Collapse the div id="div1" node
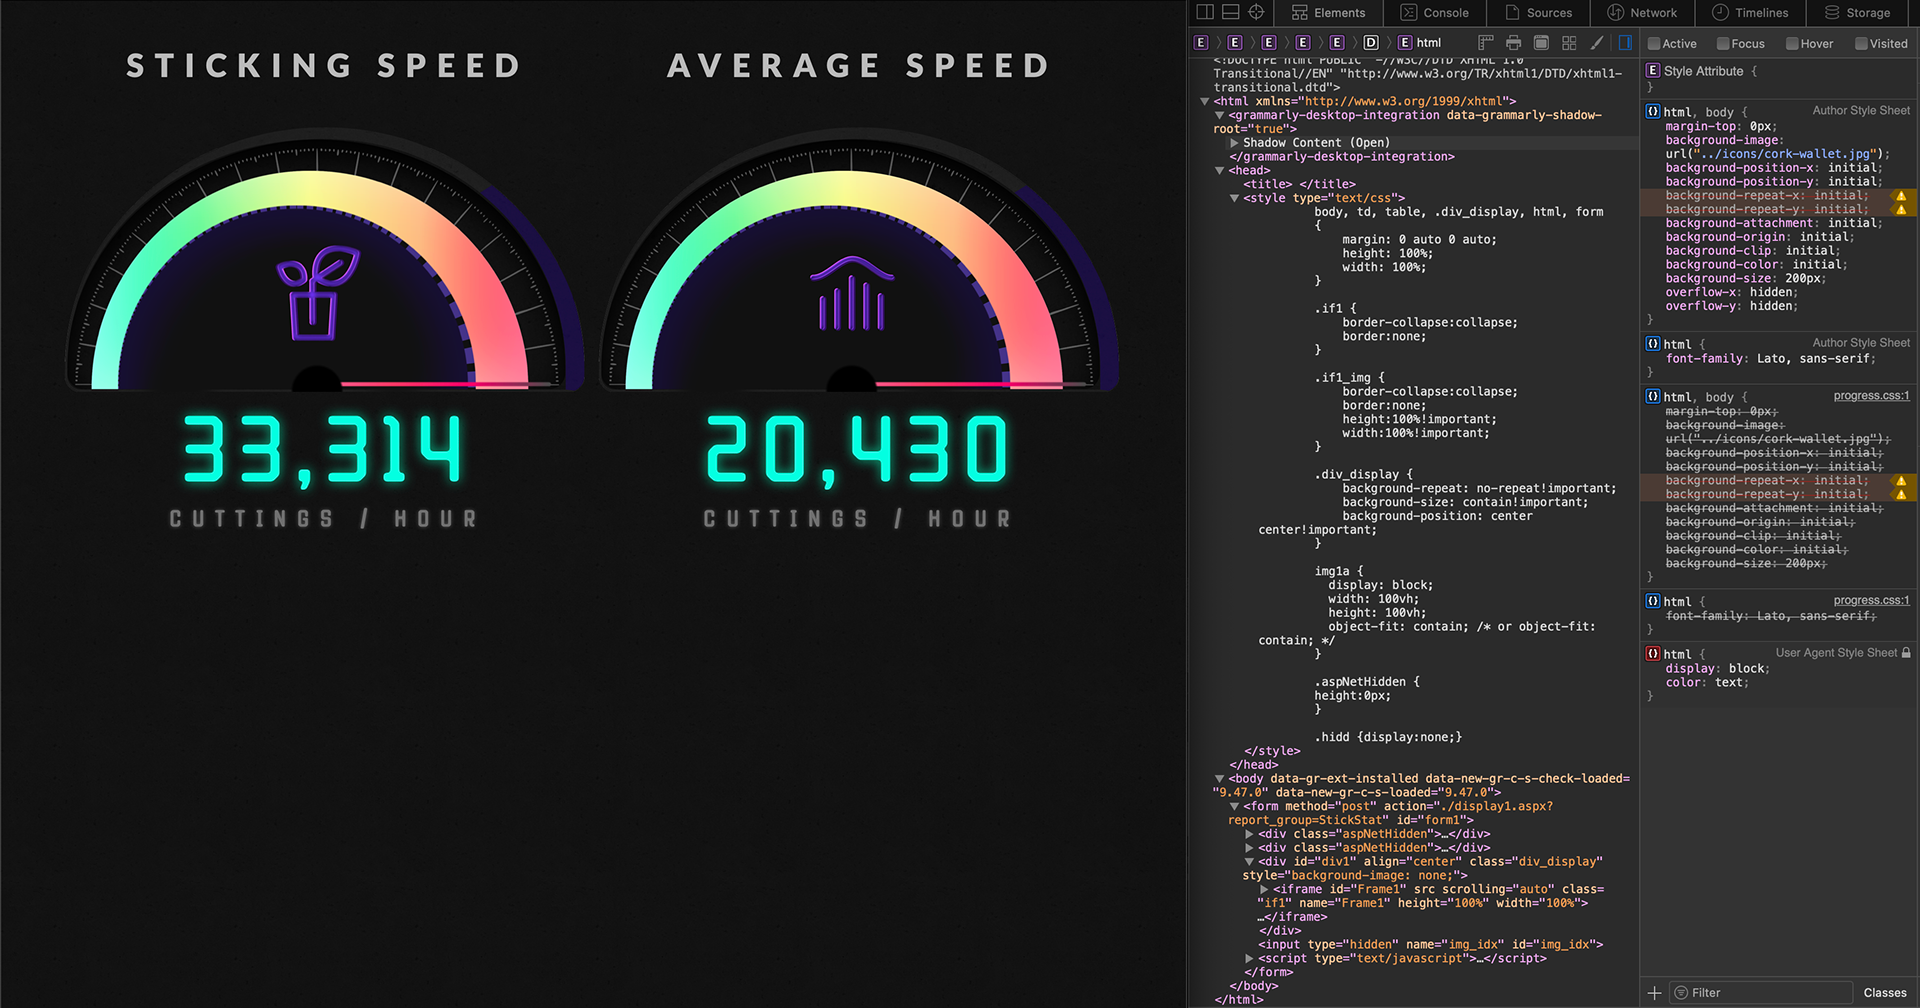Screen dimensions: 1920x1008 [1249, 861]
